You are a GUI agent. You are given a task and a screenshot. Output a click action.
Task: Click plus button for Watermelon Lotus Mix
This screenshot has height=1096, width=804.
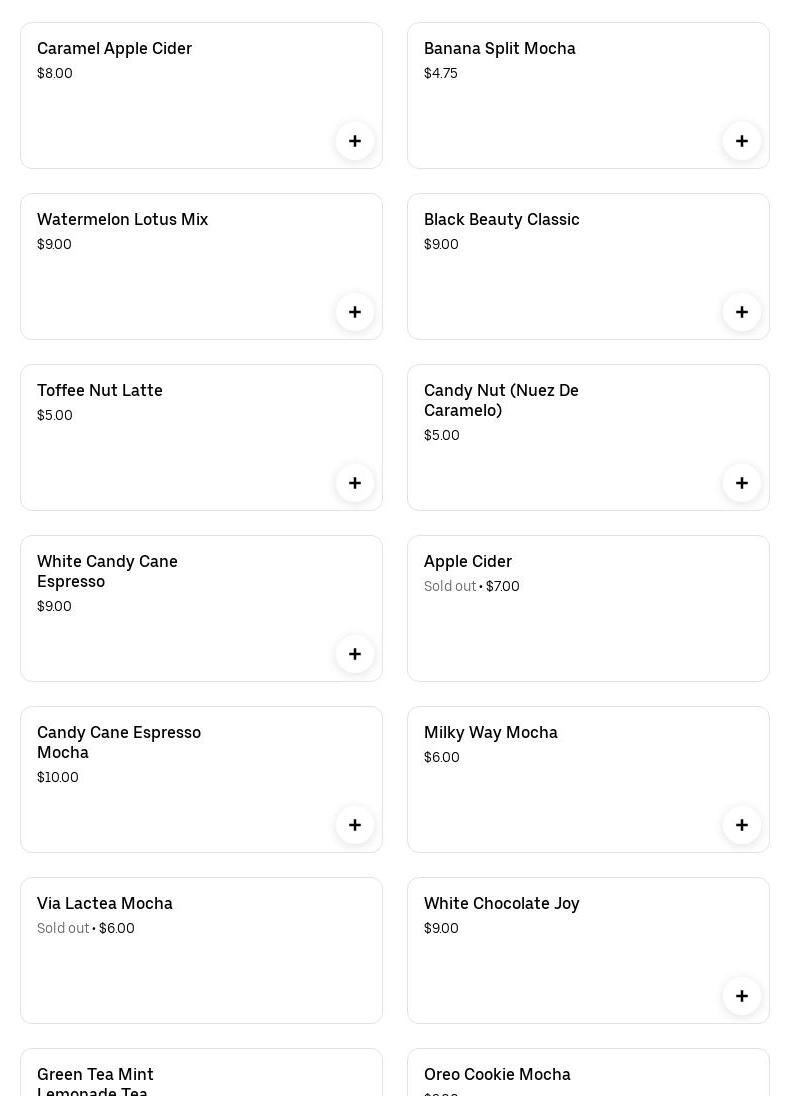[x=355, y=312]
